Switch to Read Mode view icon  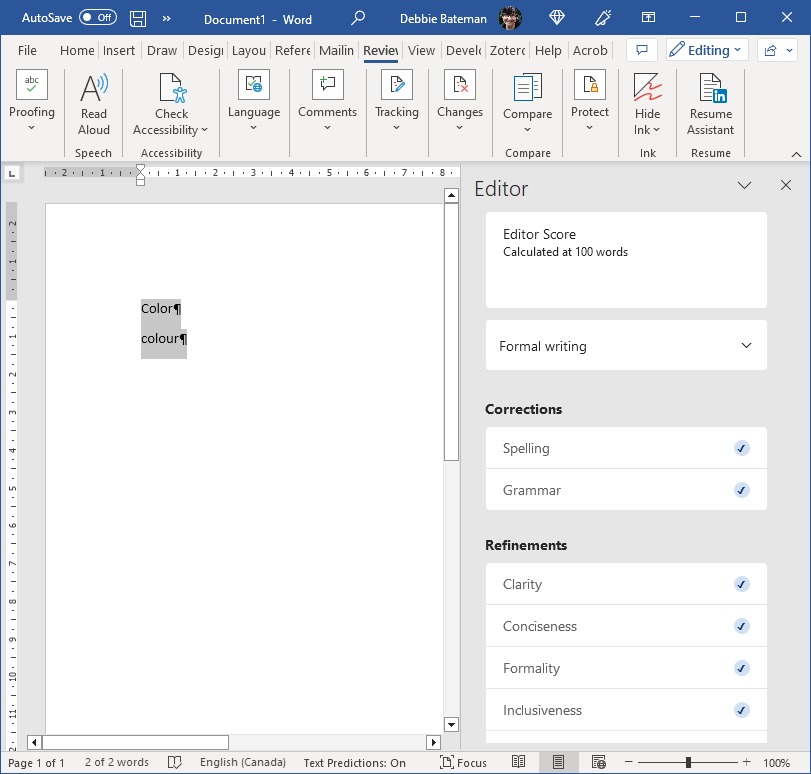coord(519,762)
